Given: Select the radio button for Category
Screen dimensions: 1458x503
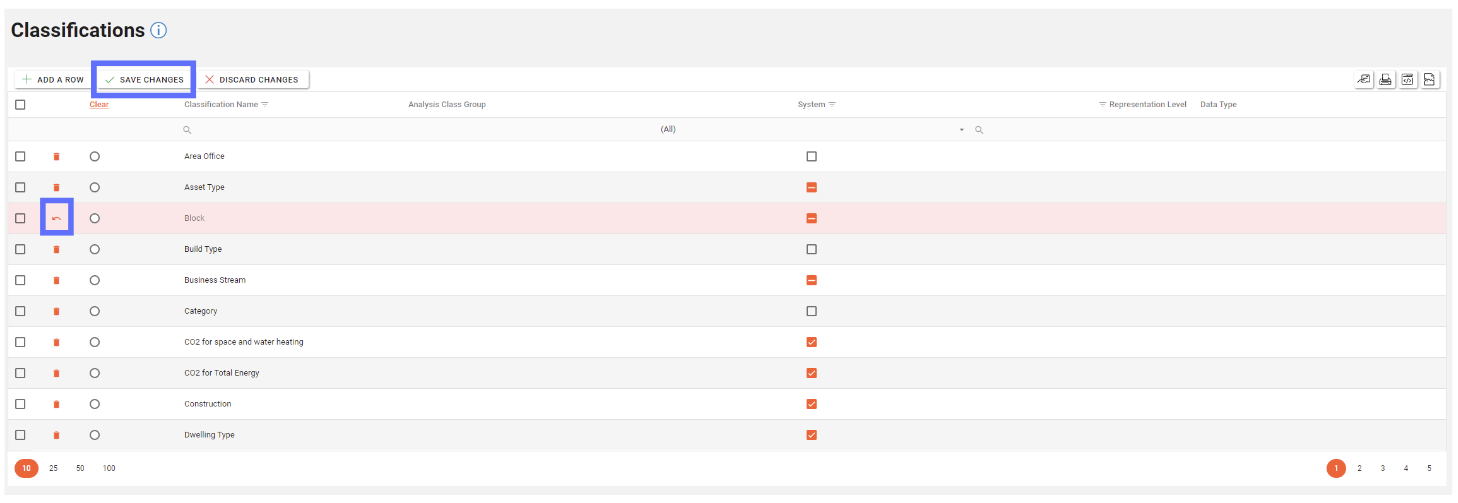Looking at the screenshot, I should click(94, 311).
